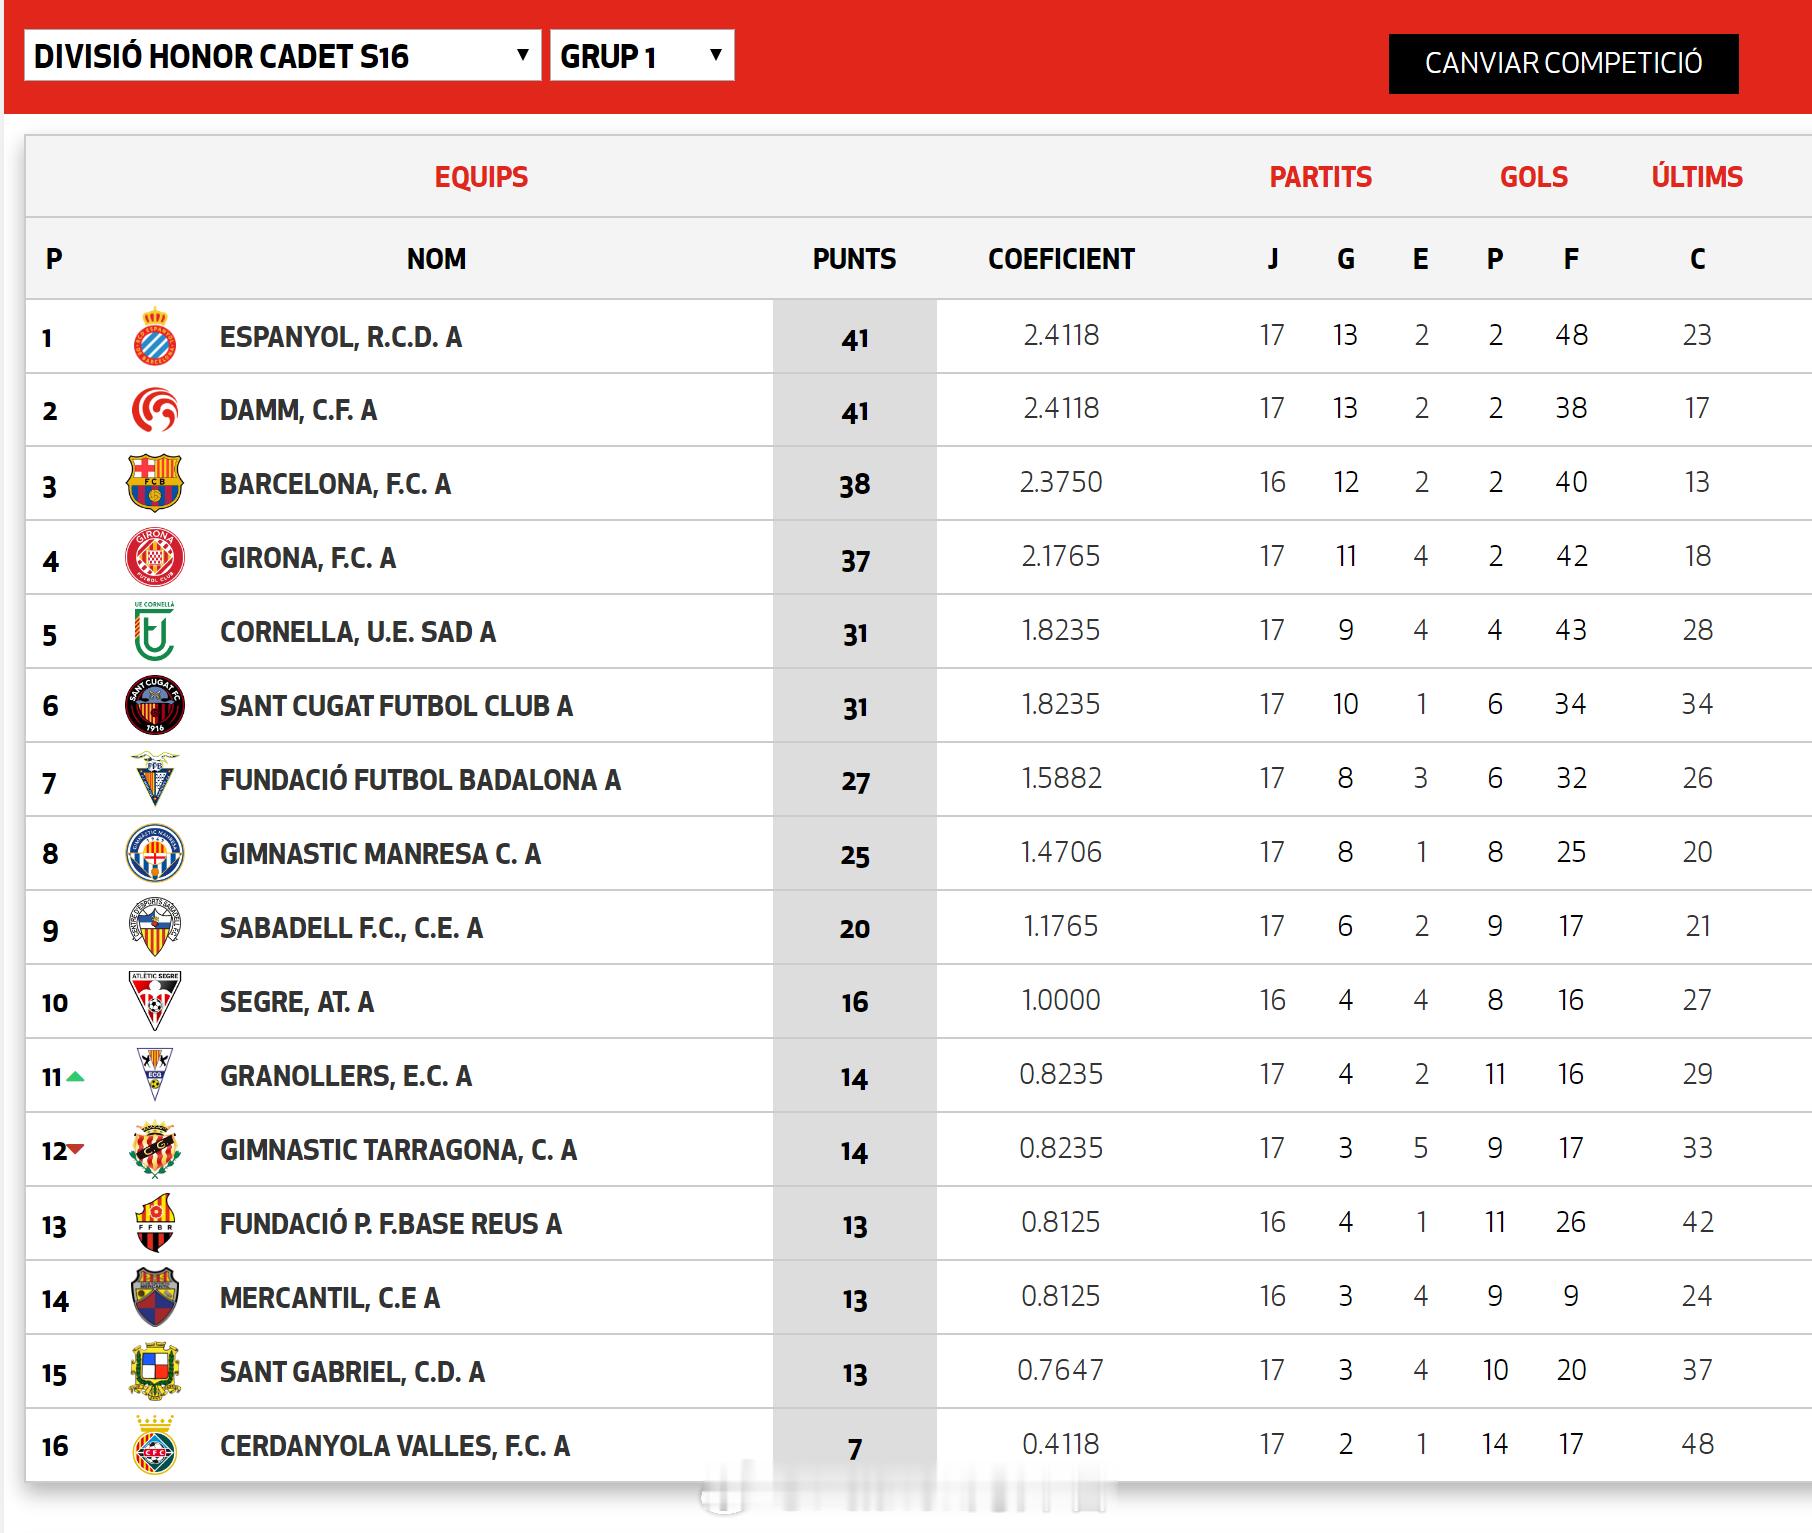Click the PARTITS section header
The width and height of the screenshot is (1812, 1533).
(x=1321, y=177)
